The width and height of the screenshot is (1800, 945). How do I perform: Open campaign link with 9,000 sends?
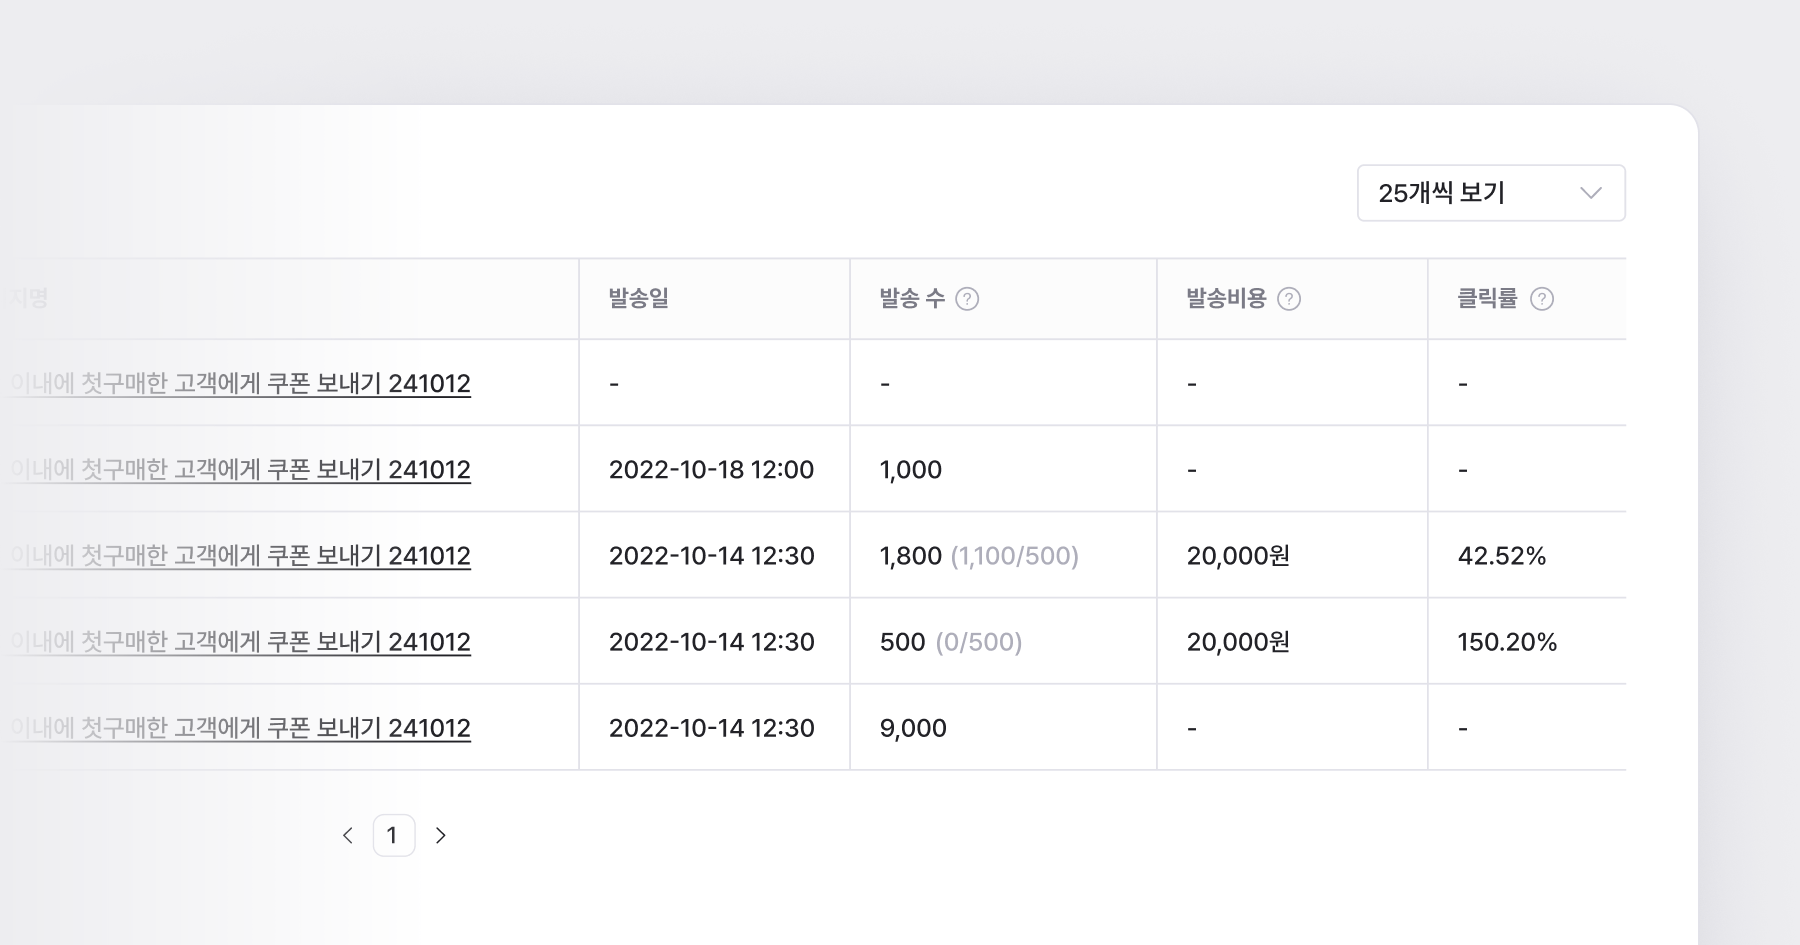coord(240,728)
